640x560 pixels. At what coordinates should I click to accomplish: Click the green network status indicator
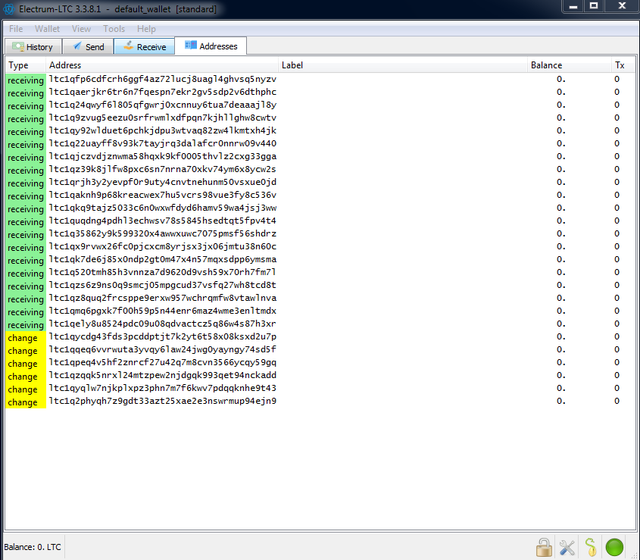[614, 547]
